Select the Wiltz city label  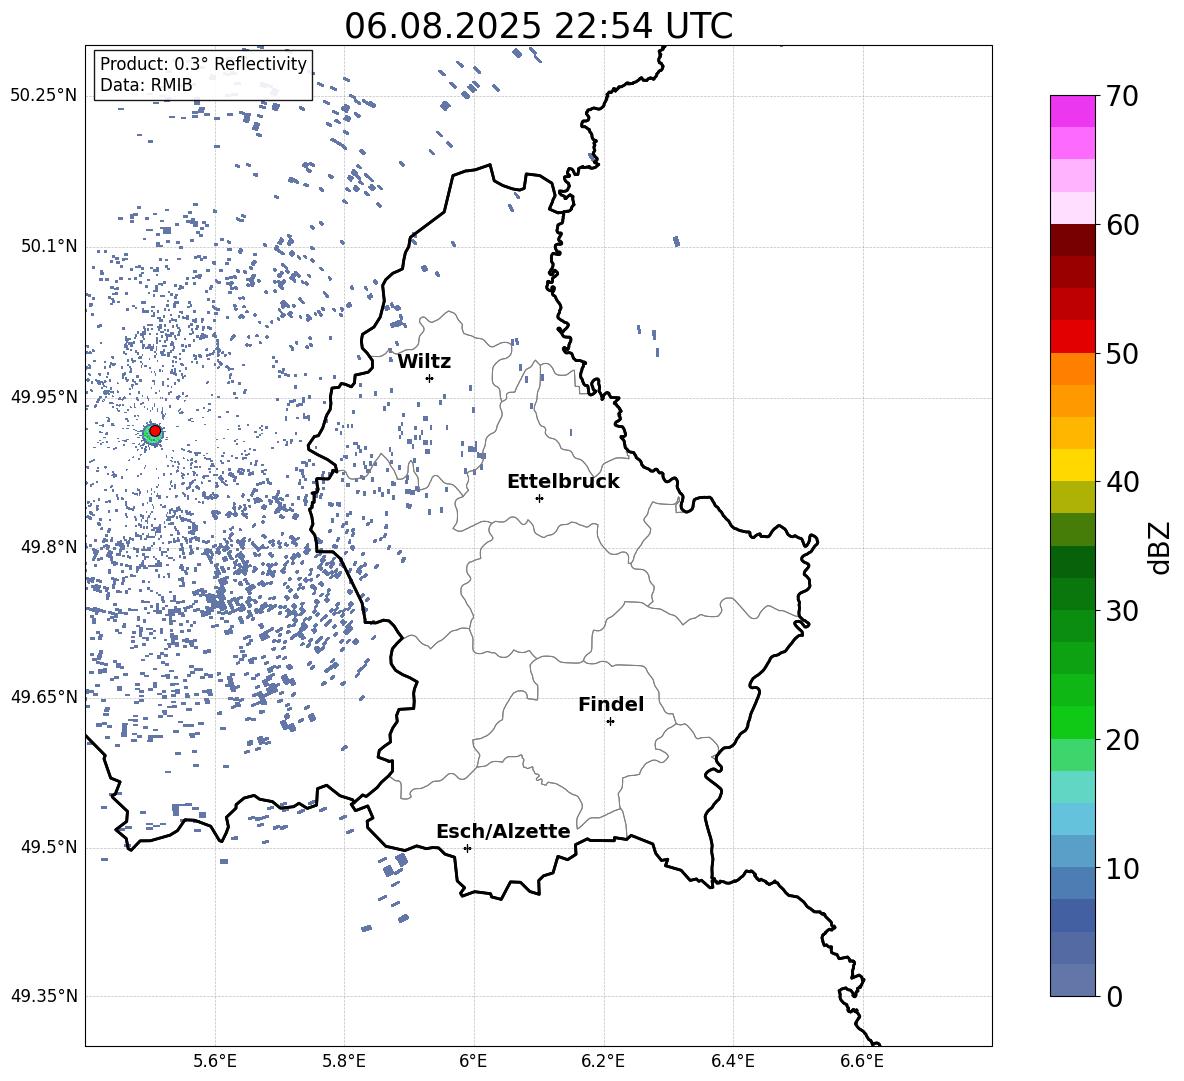click(424, 362)
